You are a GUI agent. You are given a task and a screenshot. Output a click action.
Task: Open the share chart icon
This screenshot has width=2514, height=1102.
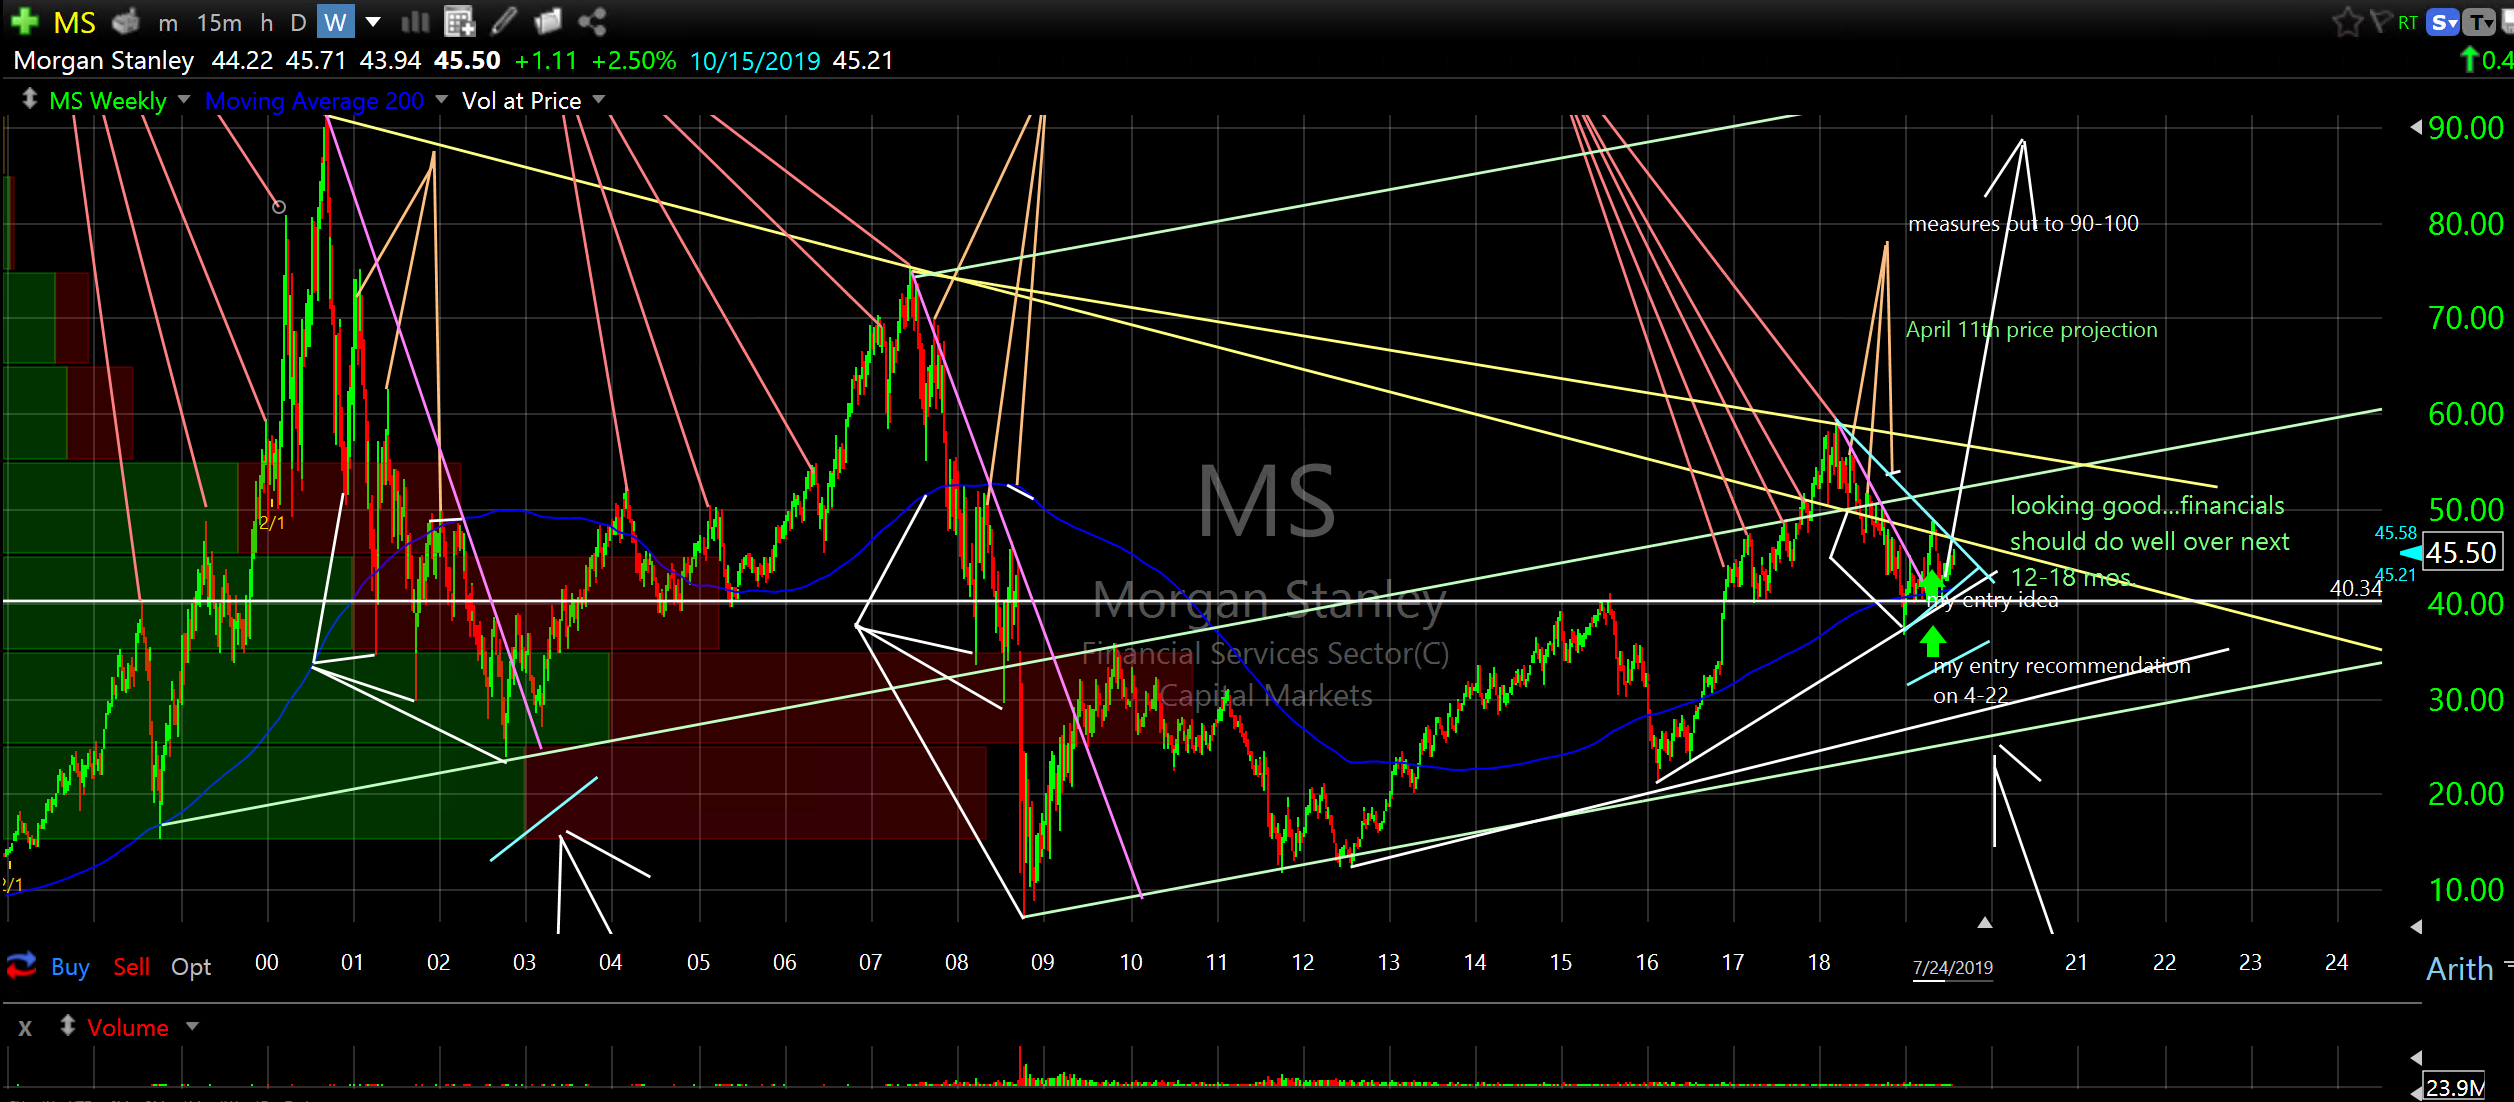pyautogui.click(x=592, y=21)
